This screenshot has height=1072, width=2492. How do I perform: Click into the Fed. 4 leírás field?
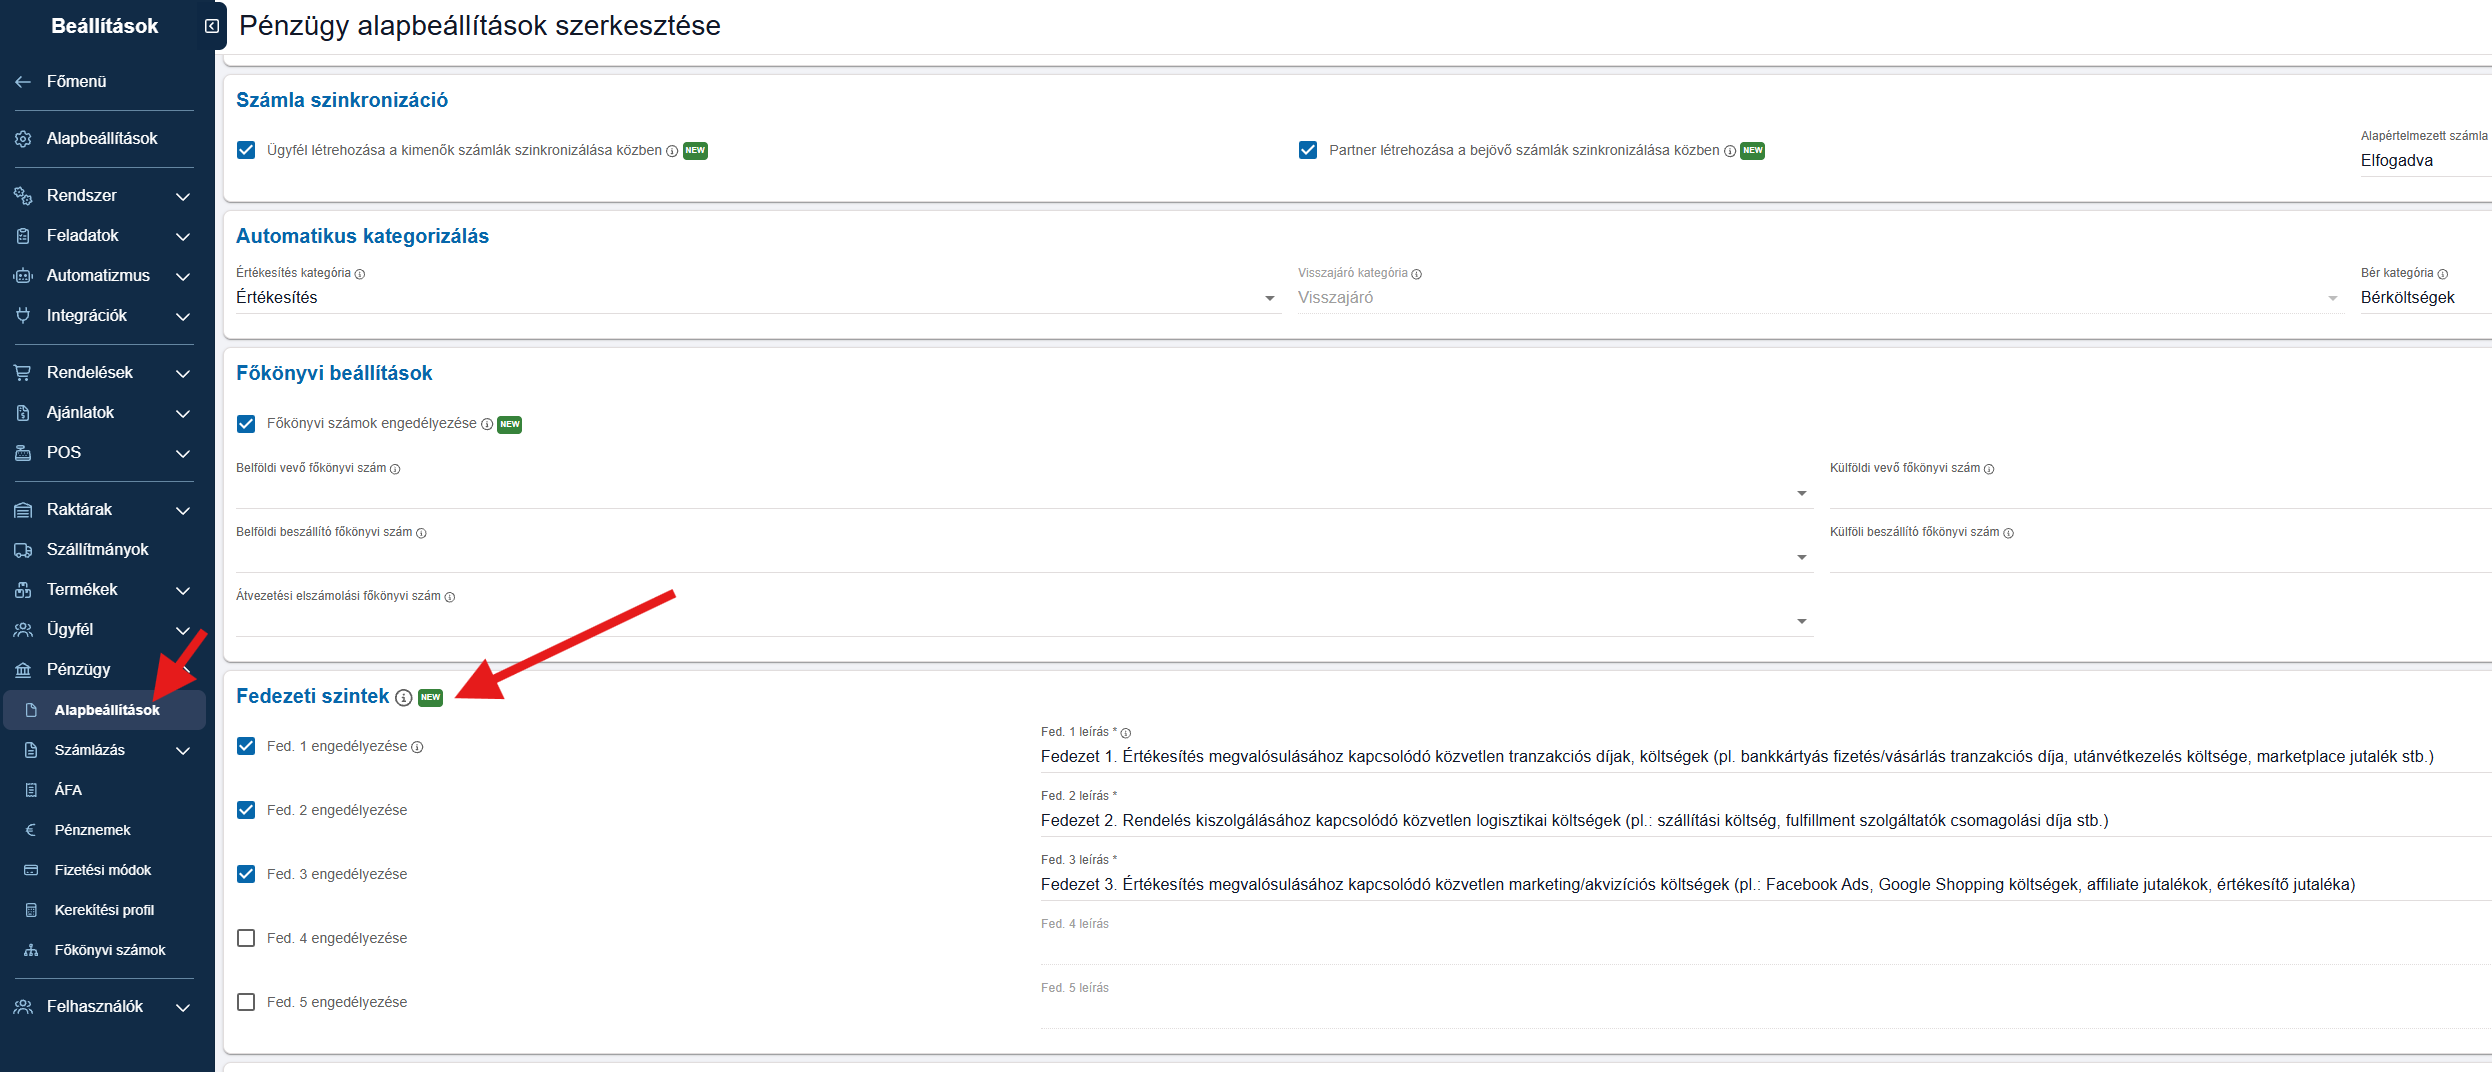point(1765,949)
